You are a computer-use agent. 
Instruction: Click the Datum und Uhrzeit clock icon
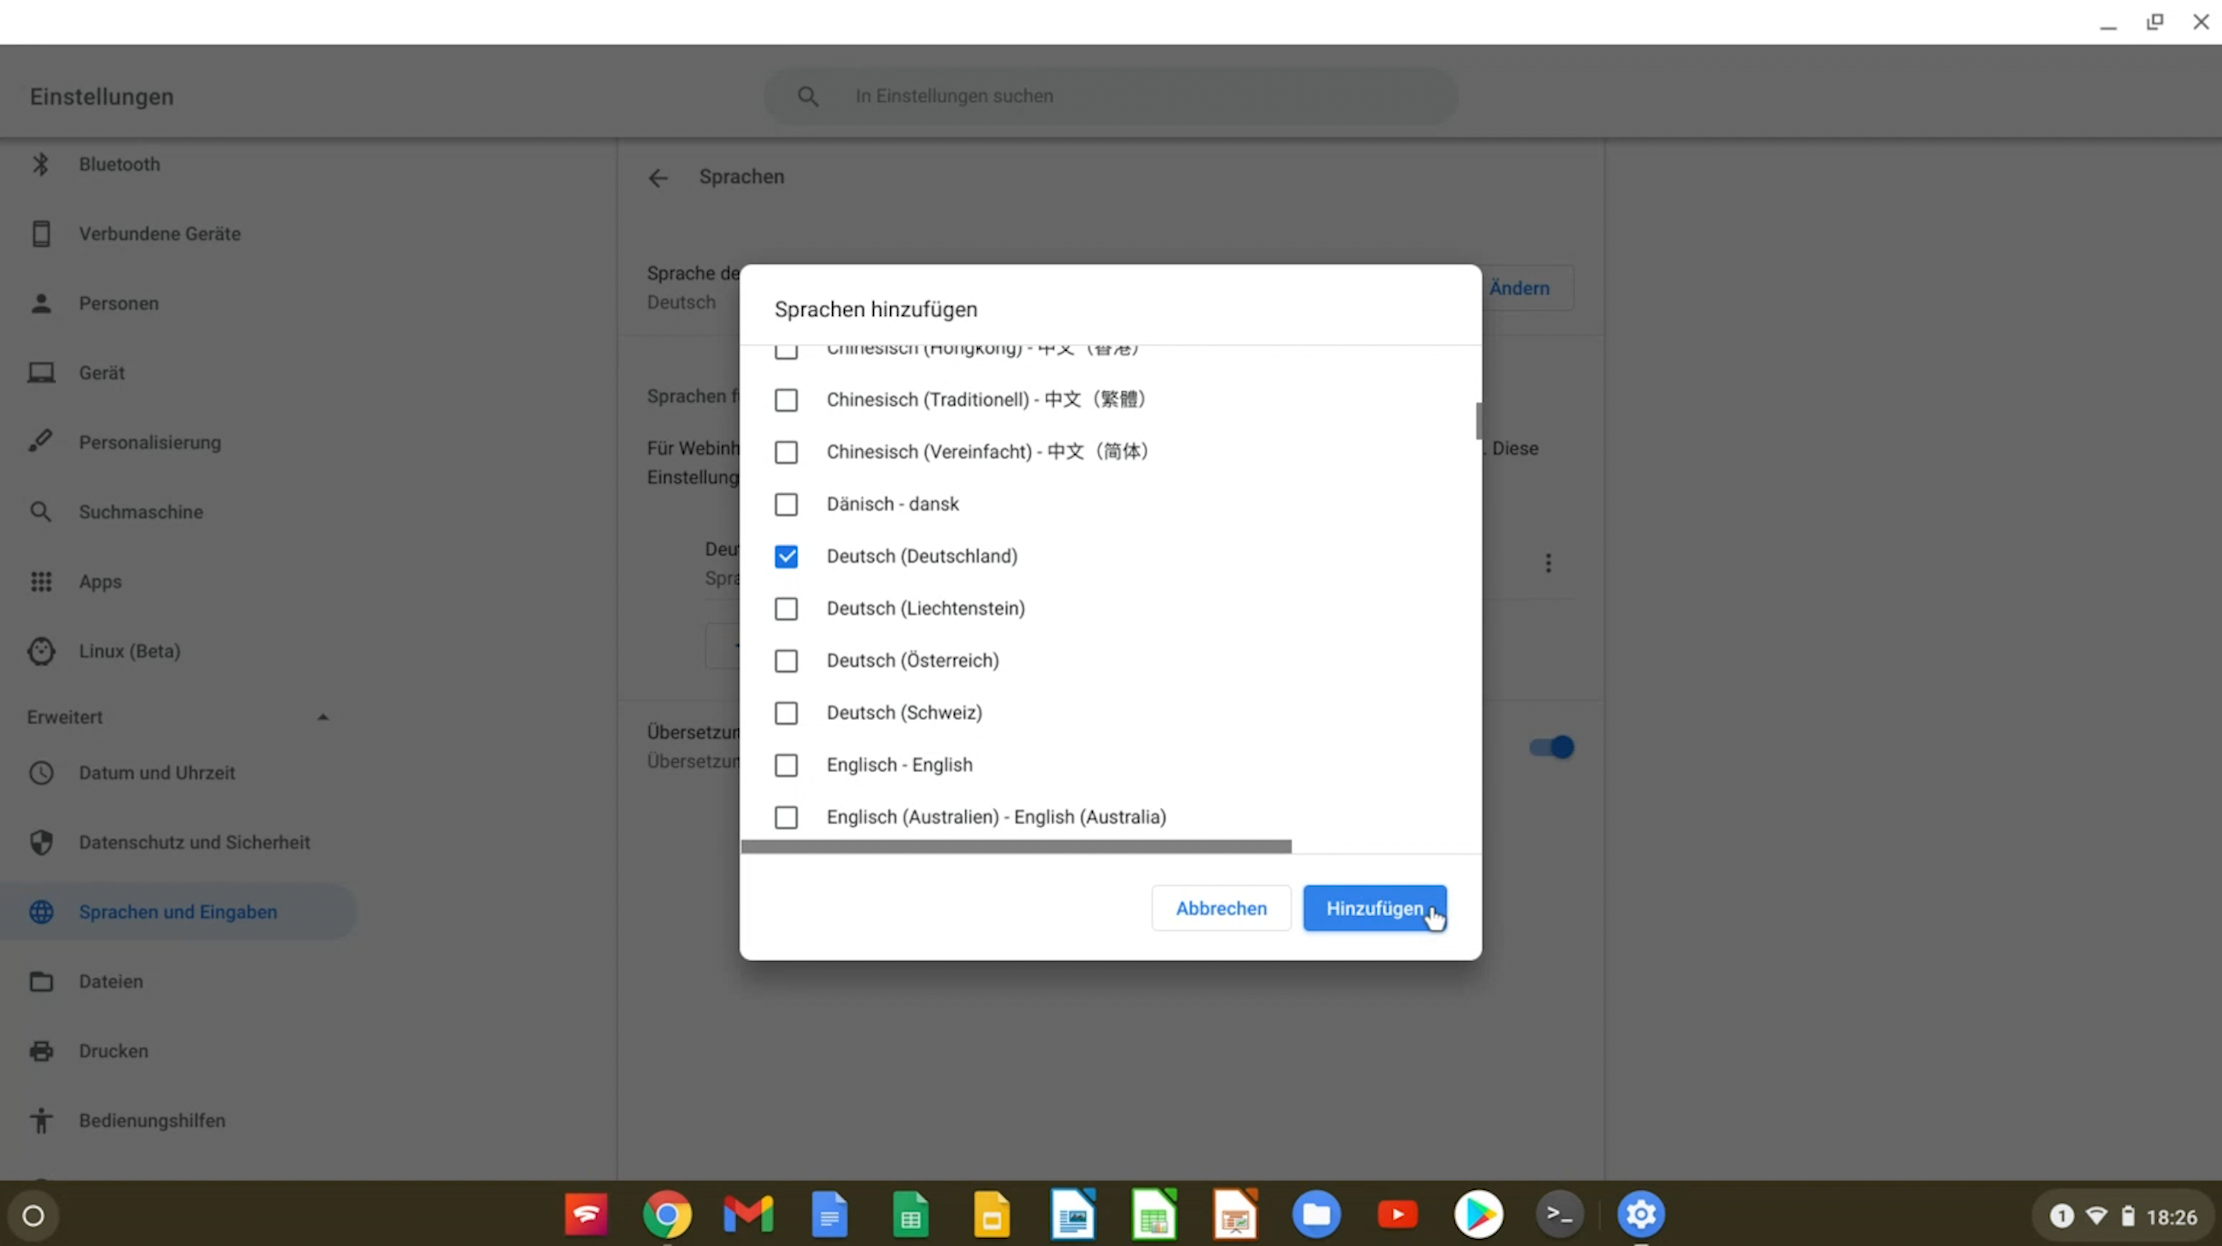coord(41,773)
